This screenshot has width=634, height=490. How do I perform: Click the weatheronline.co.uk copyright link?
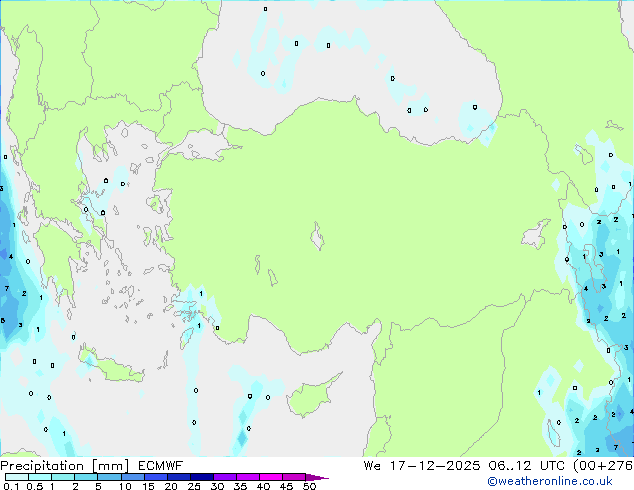(x=550, y=481)
